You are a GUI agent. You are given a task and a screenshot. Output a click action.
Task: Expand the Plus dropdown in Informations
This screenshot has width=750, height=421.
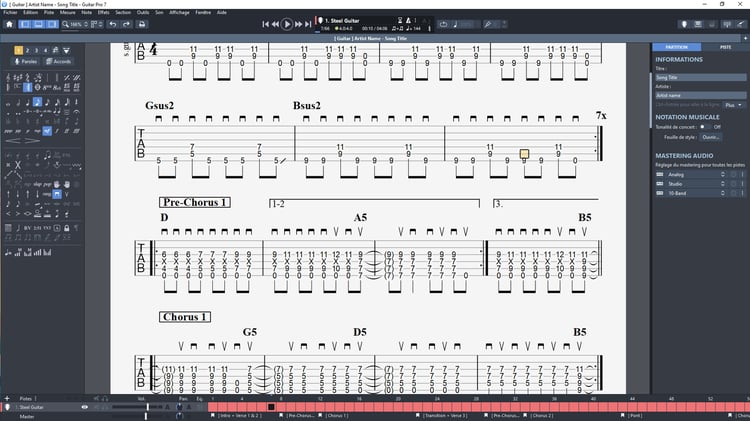tap(733, 105)
